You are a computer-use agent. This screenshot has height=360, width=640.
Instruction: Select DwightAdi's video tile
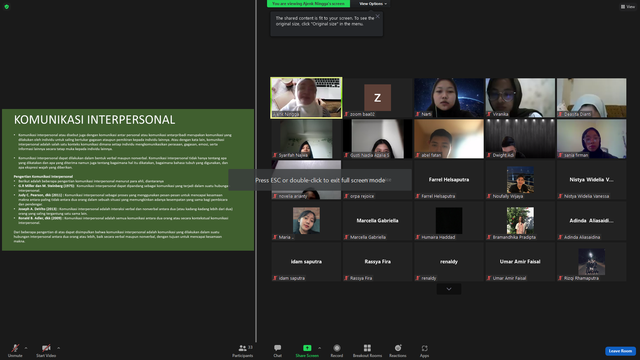[520, 139]
